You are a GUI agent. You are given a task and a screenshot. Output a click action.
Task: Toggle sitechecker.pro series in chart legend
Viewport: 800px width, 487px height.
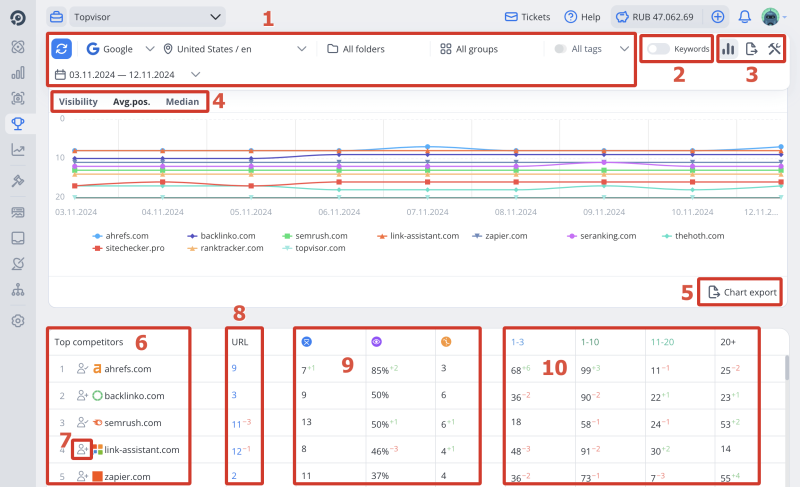pyautogui.click(x=129, y=248)
